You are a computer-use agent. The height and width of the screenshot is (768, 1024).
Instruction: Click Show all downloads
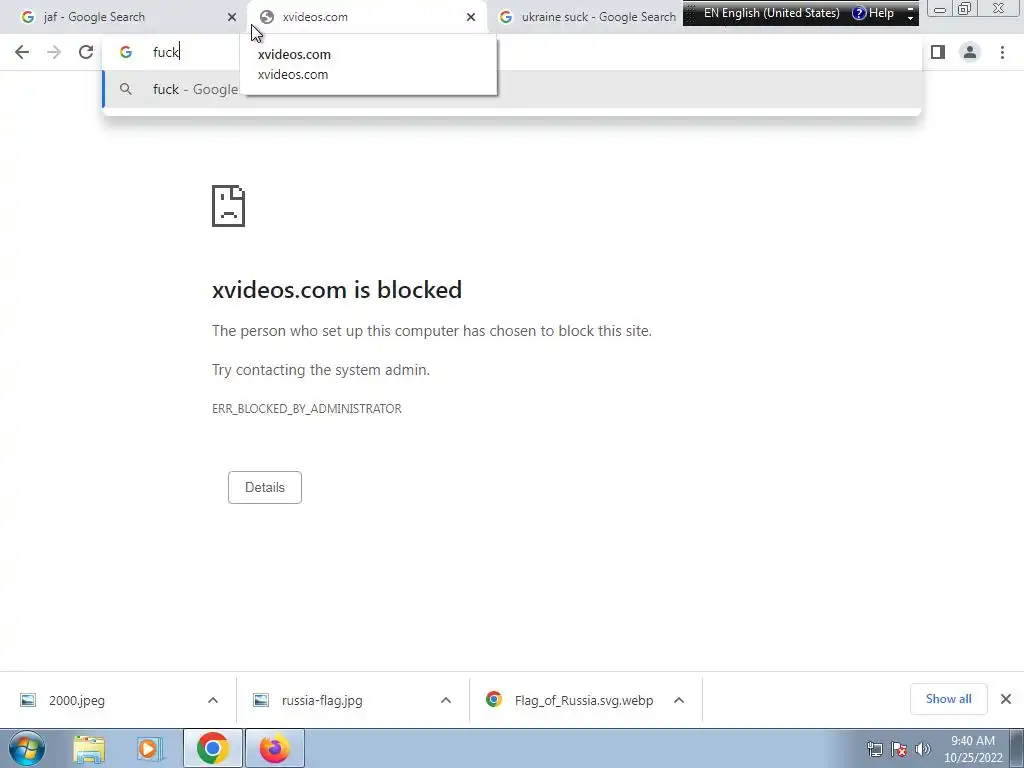pyautogui.click(x=948, y=699)
